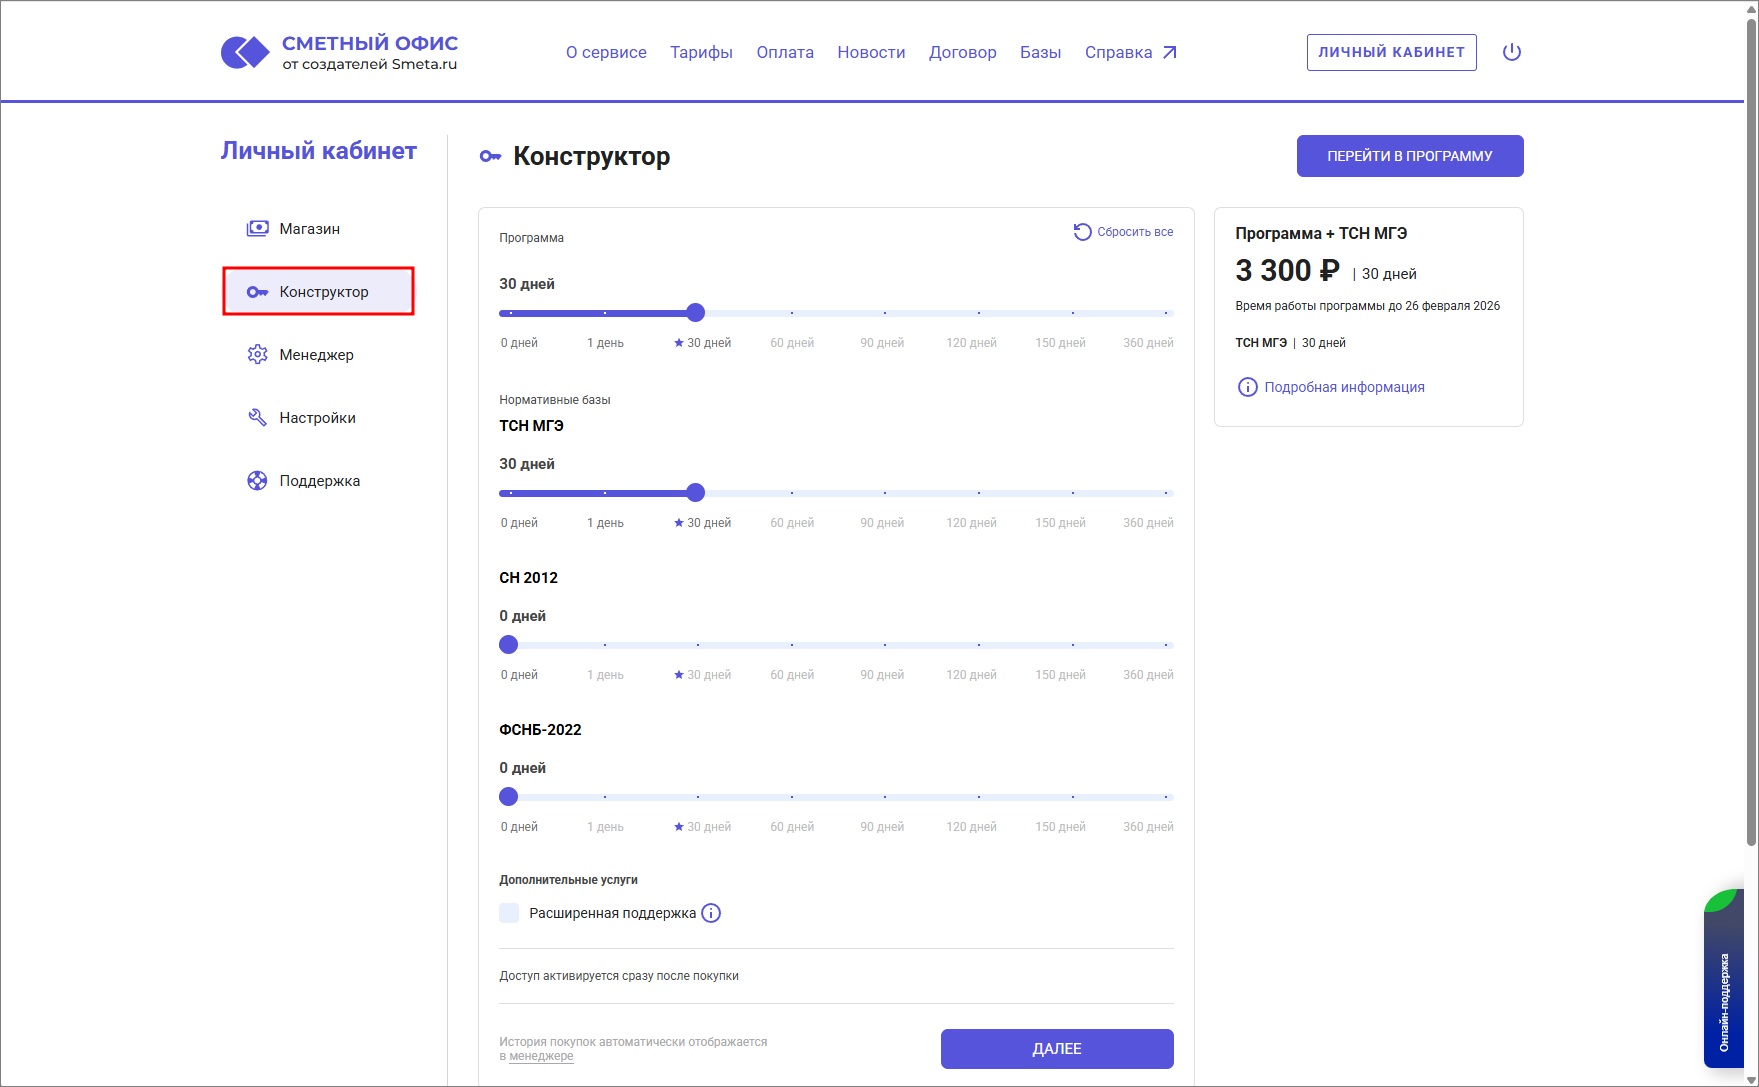Viewport: 1759px width, 1087px height.
Task: Open the Тарифы menu item
Action: tap(701, 52)
